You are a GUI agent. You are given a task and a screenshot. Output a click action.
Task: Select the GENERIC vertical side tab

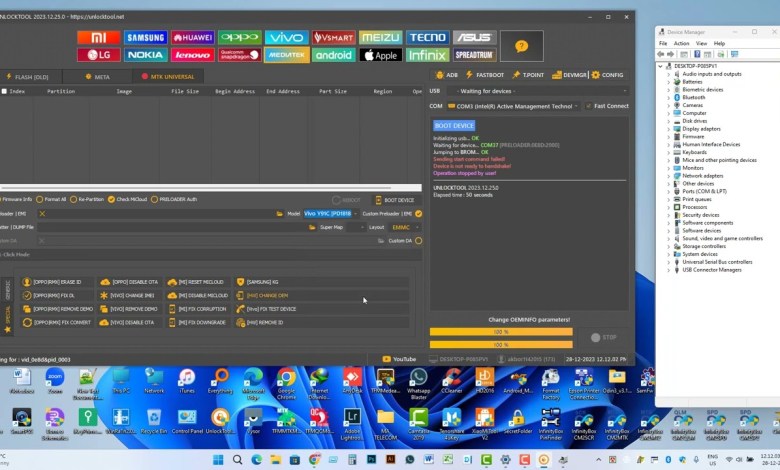[7, 289]
